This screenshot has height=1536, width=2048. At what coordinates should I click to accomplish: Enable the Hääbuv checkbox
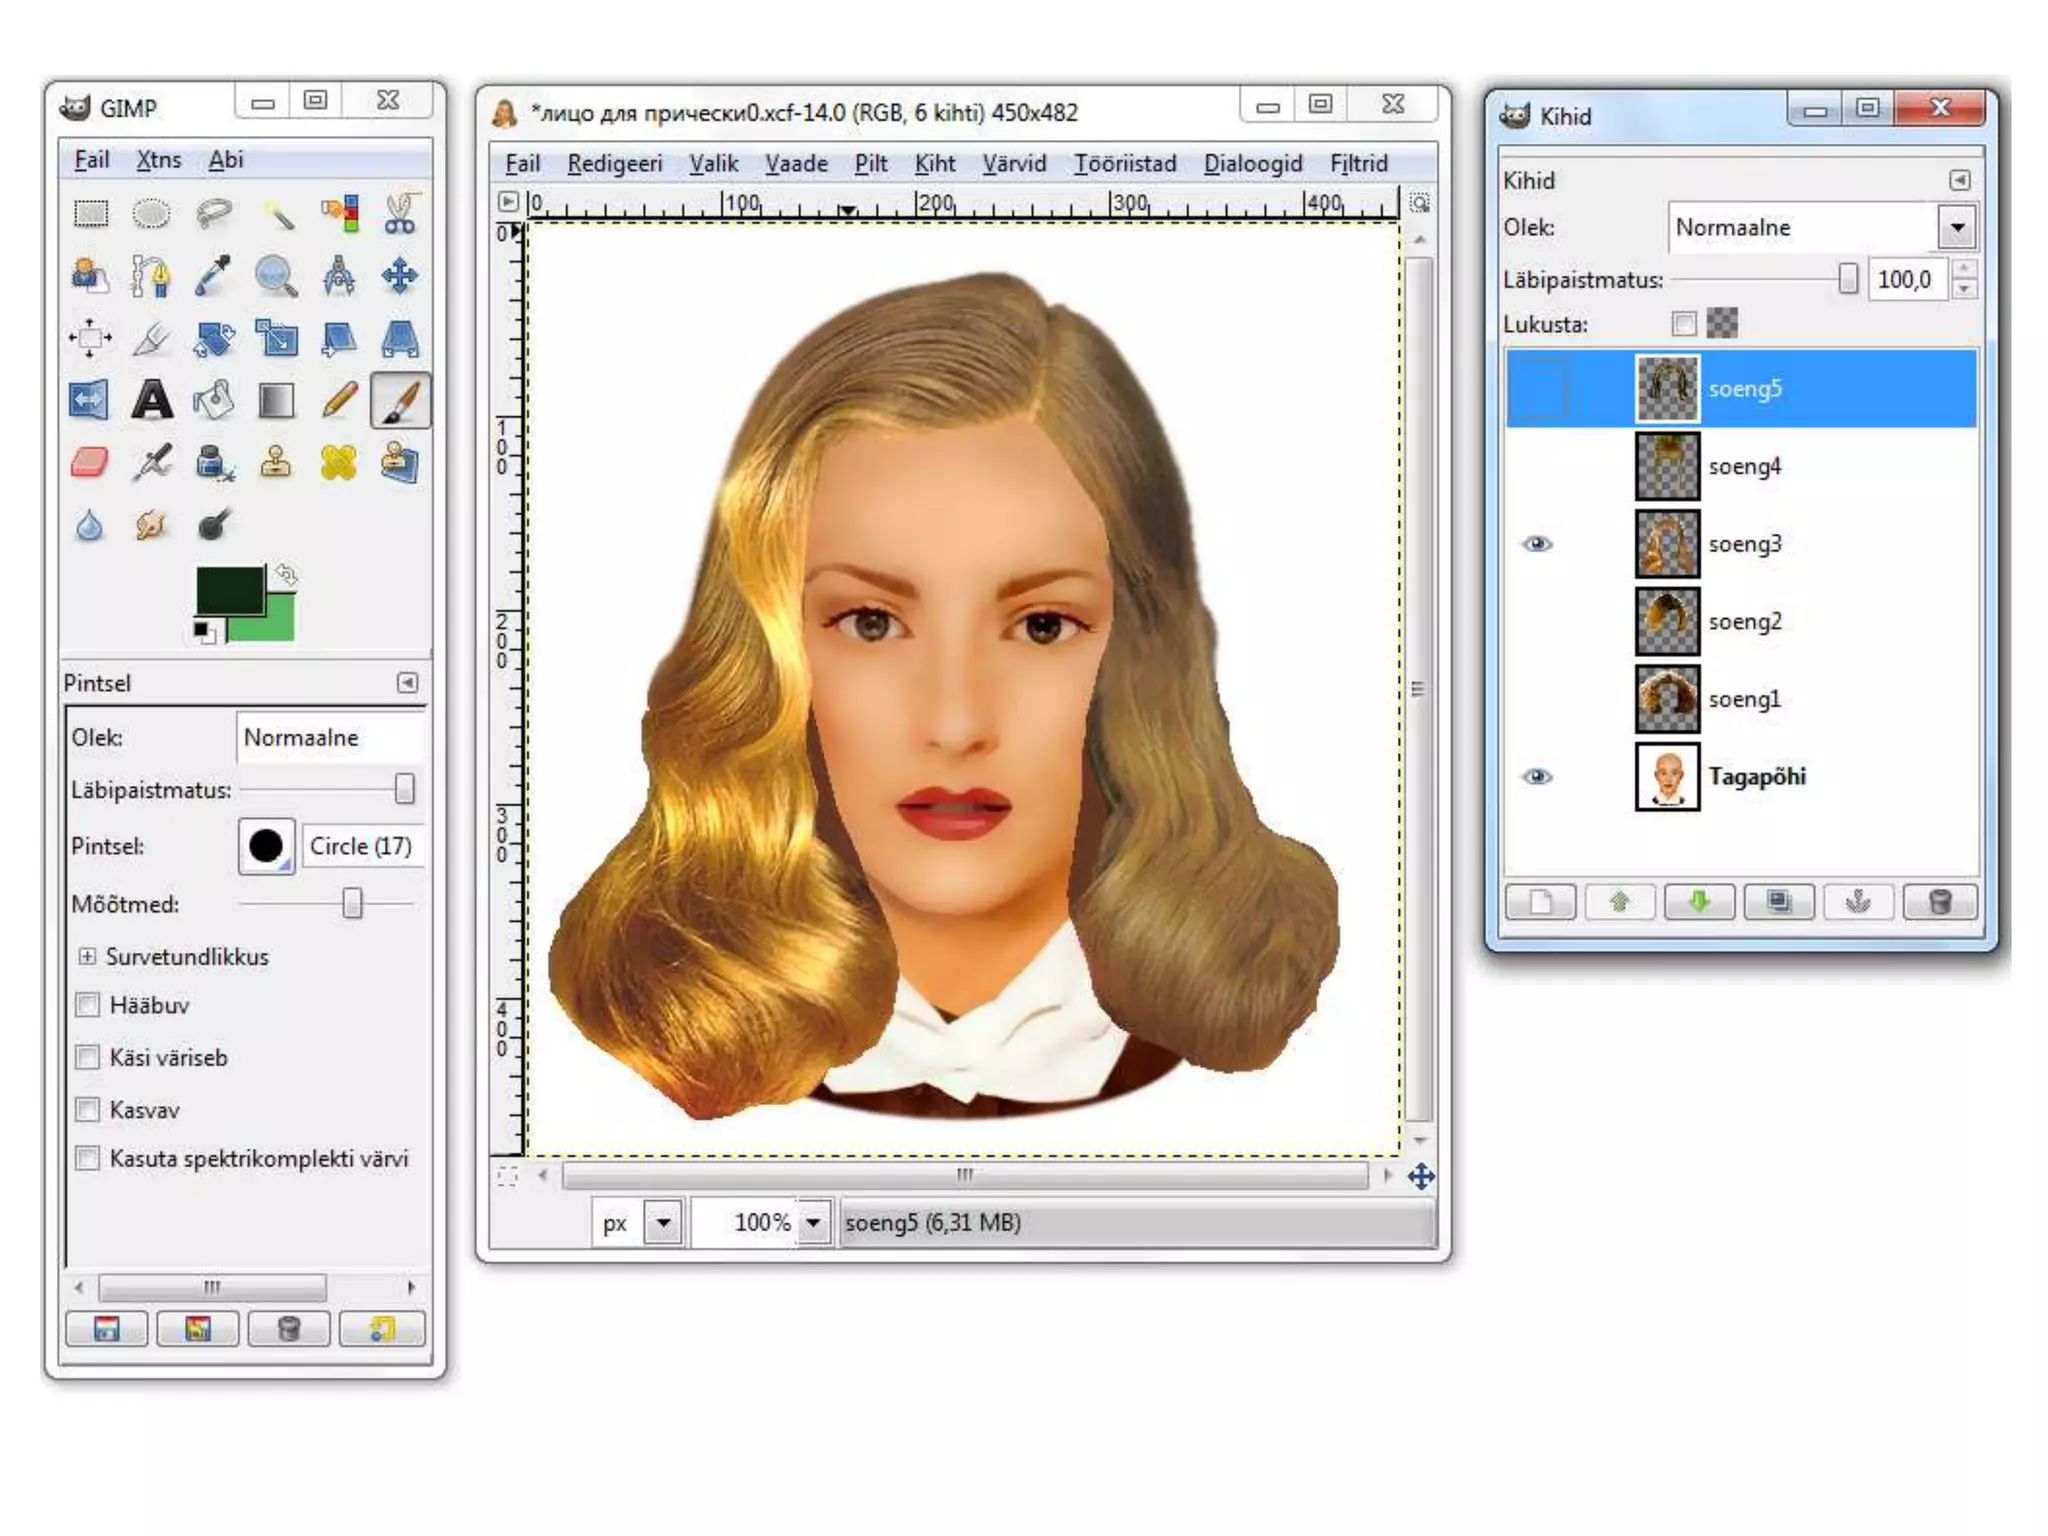[x=88, y=1005]
